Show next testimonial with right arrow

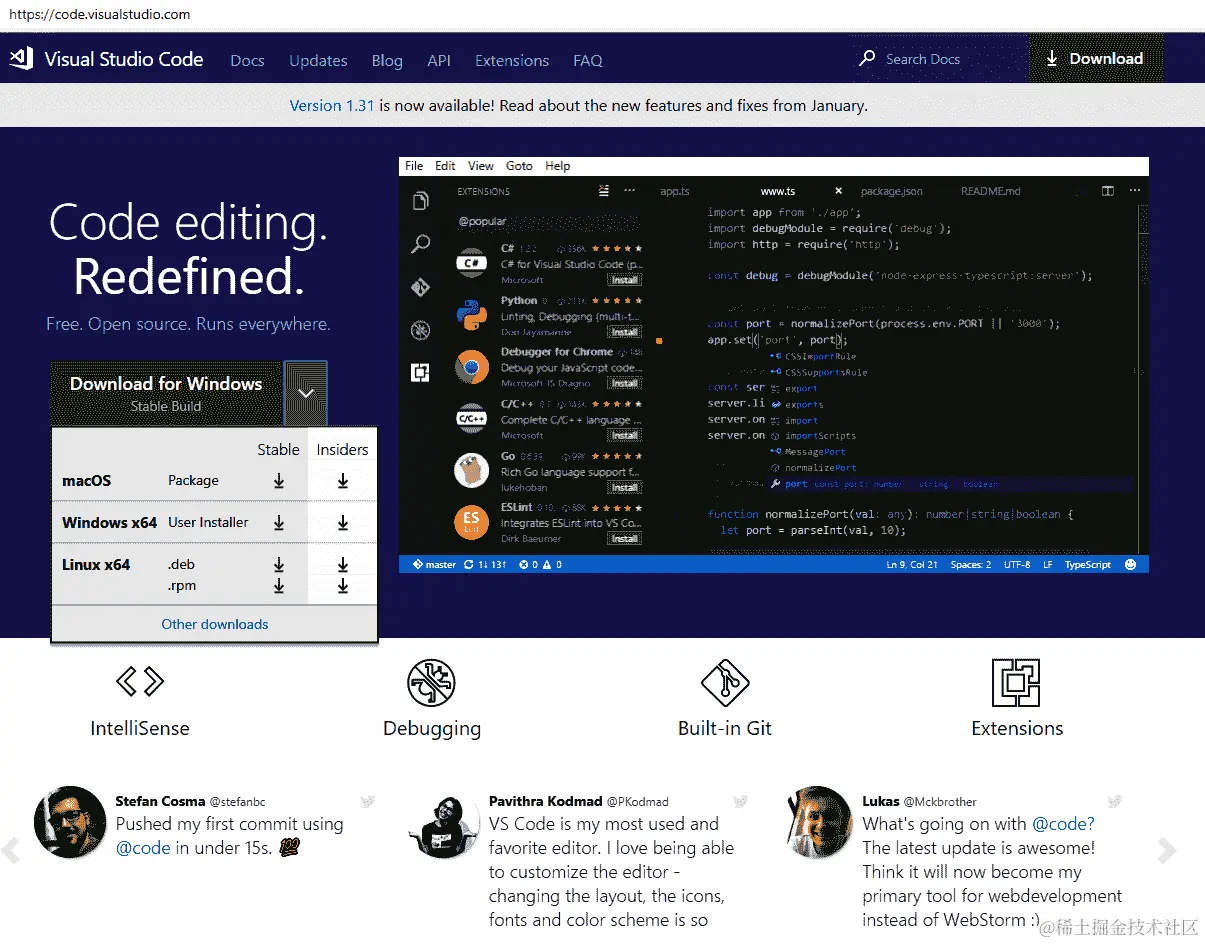tap(1166, 851)
